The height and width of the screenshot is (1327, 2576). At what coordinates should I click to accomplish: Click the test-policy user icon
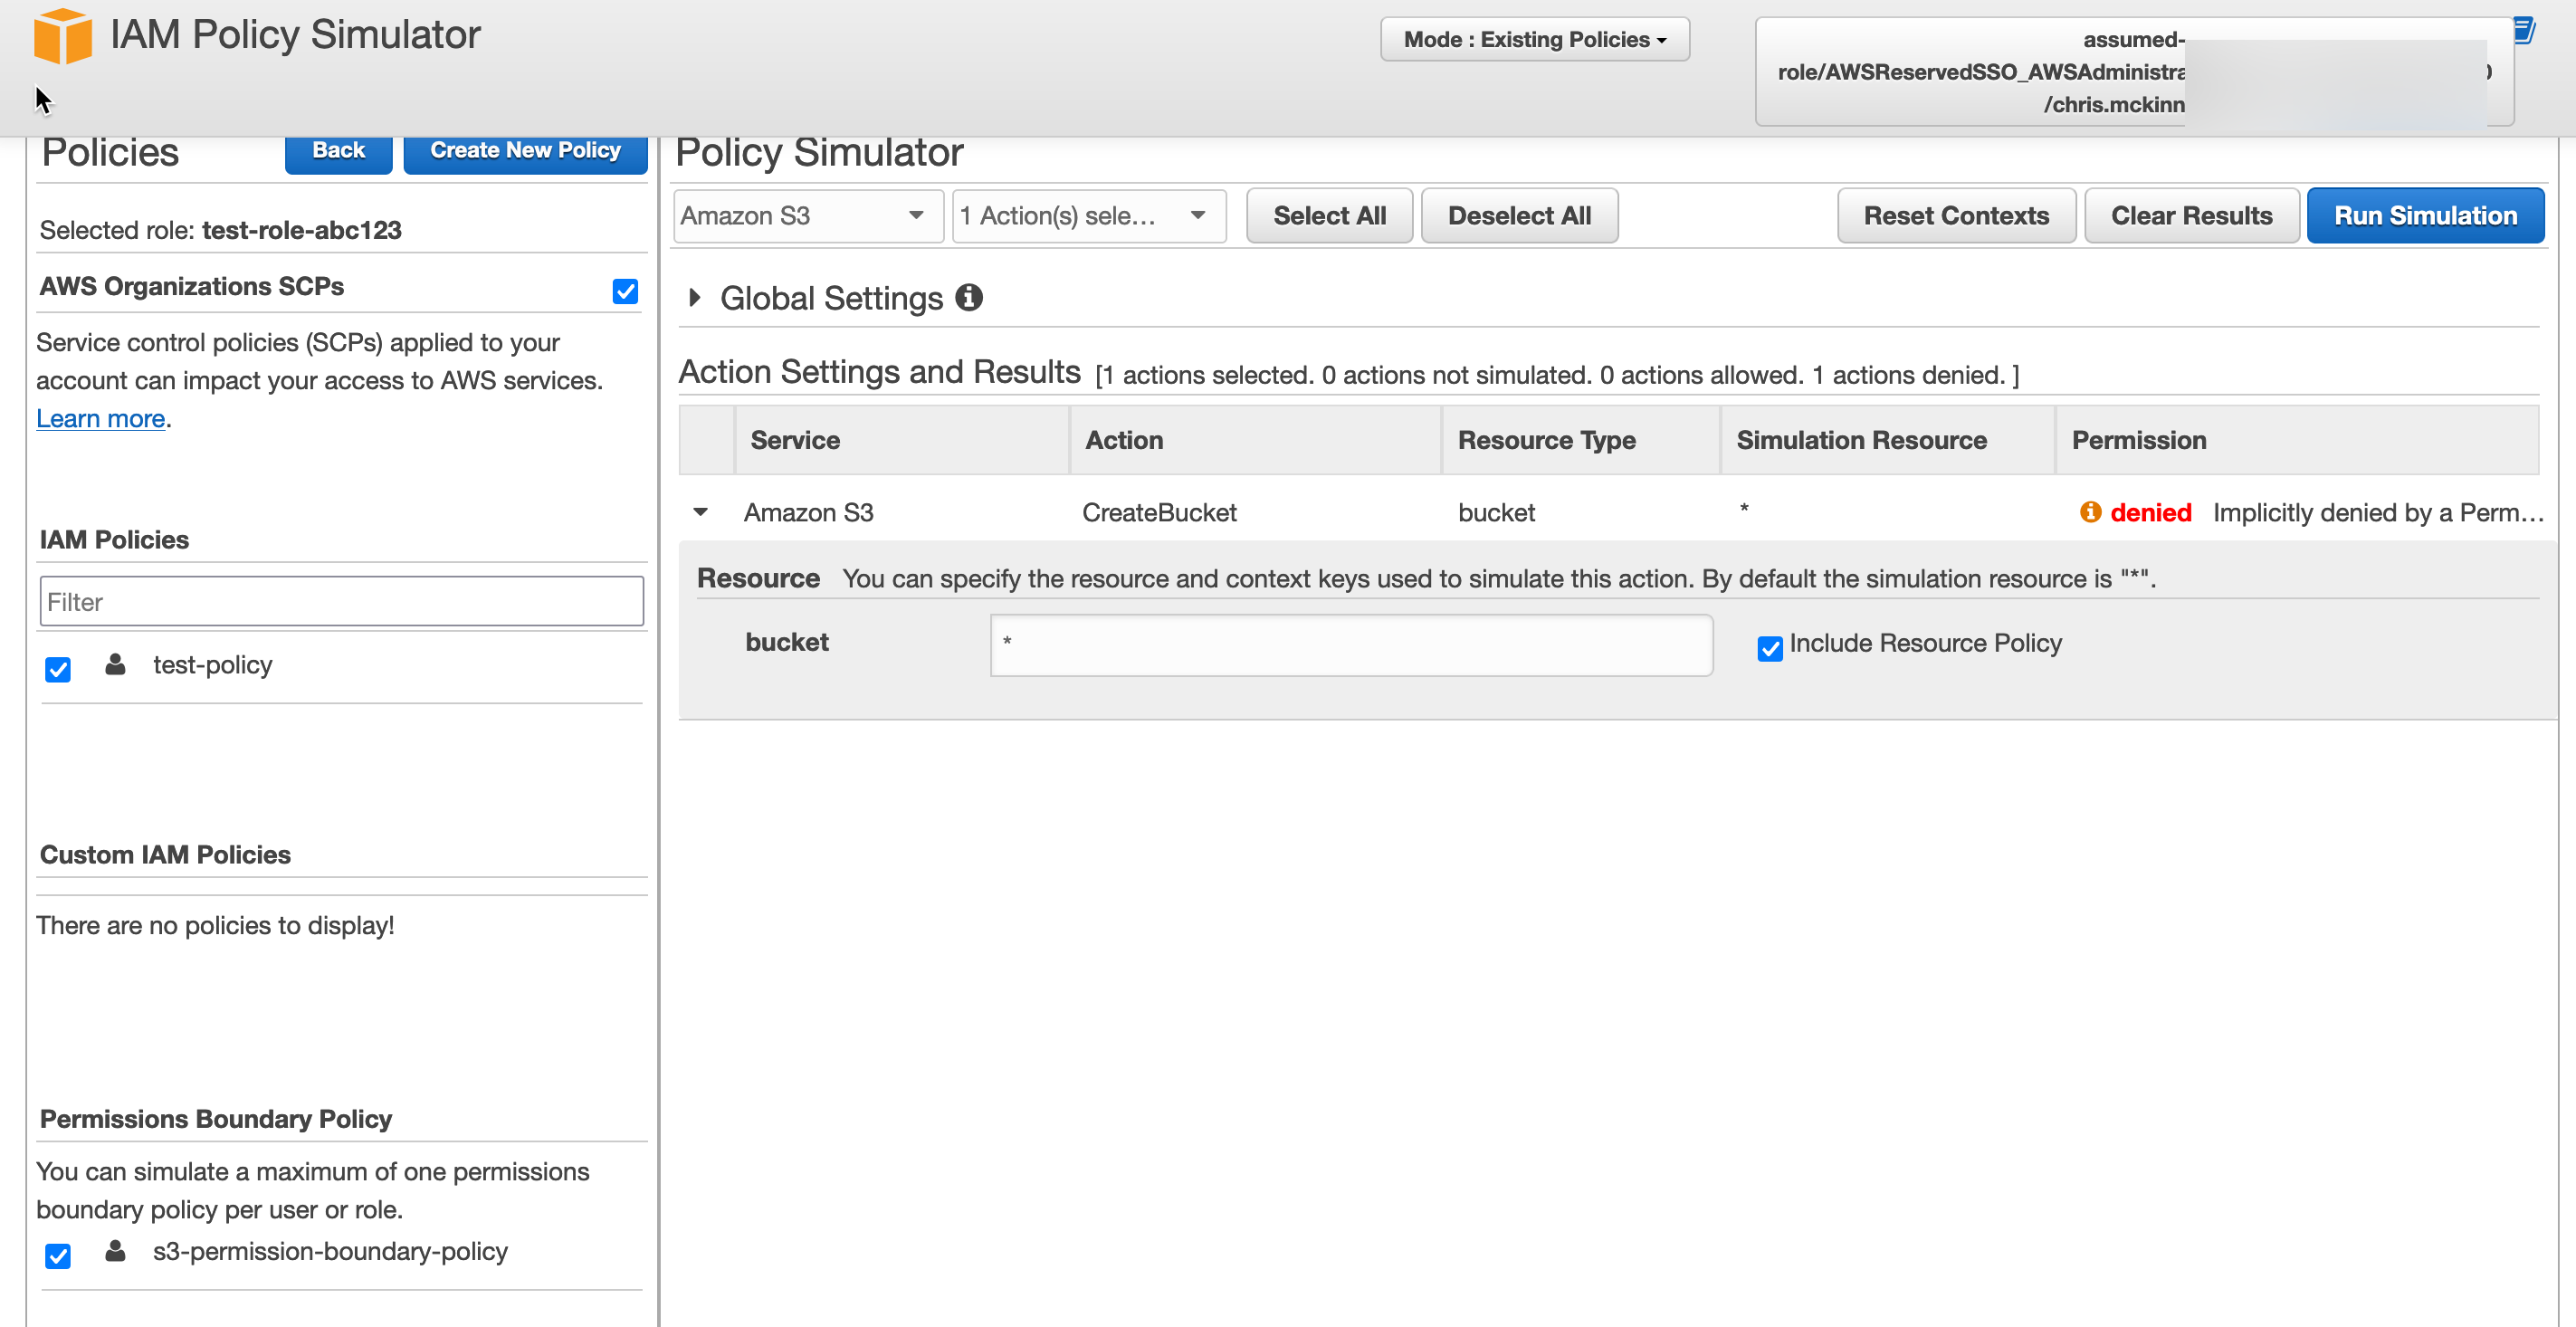pyautogui.click(x=115, y=664)
